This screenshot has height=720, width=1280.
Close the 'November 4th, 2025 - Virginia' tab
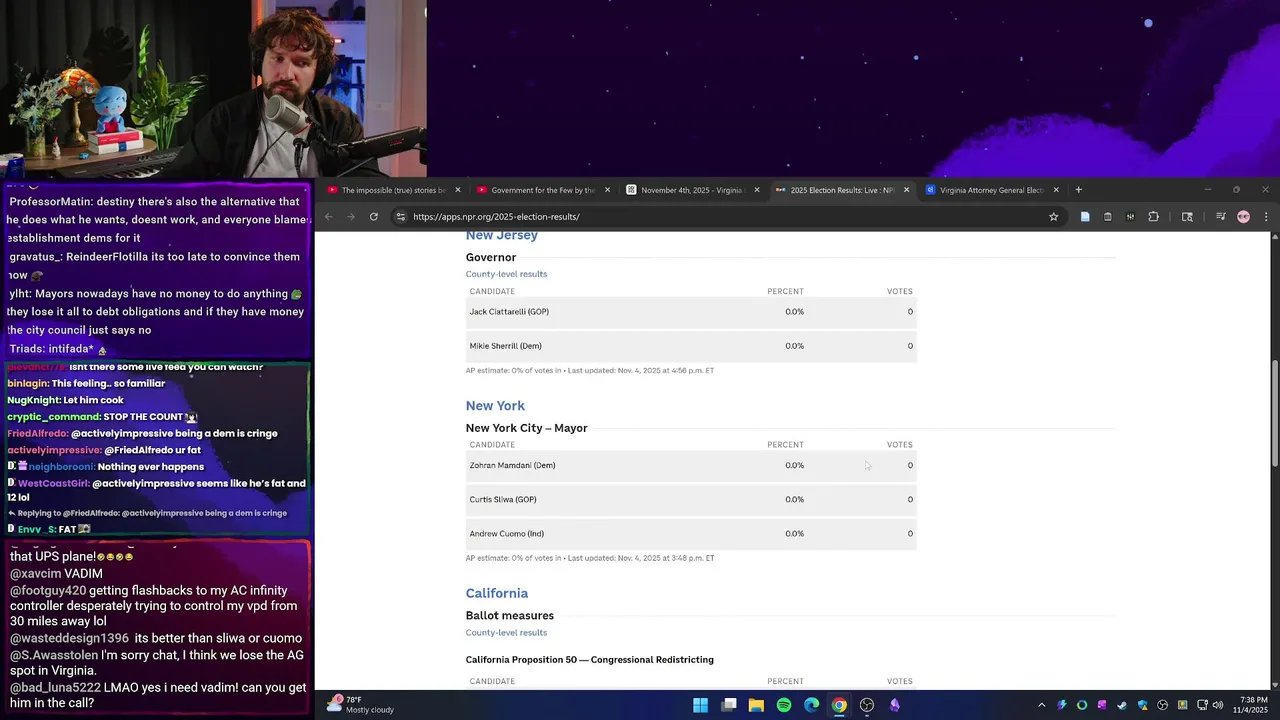[757, 190]
